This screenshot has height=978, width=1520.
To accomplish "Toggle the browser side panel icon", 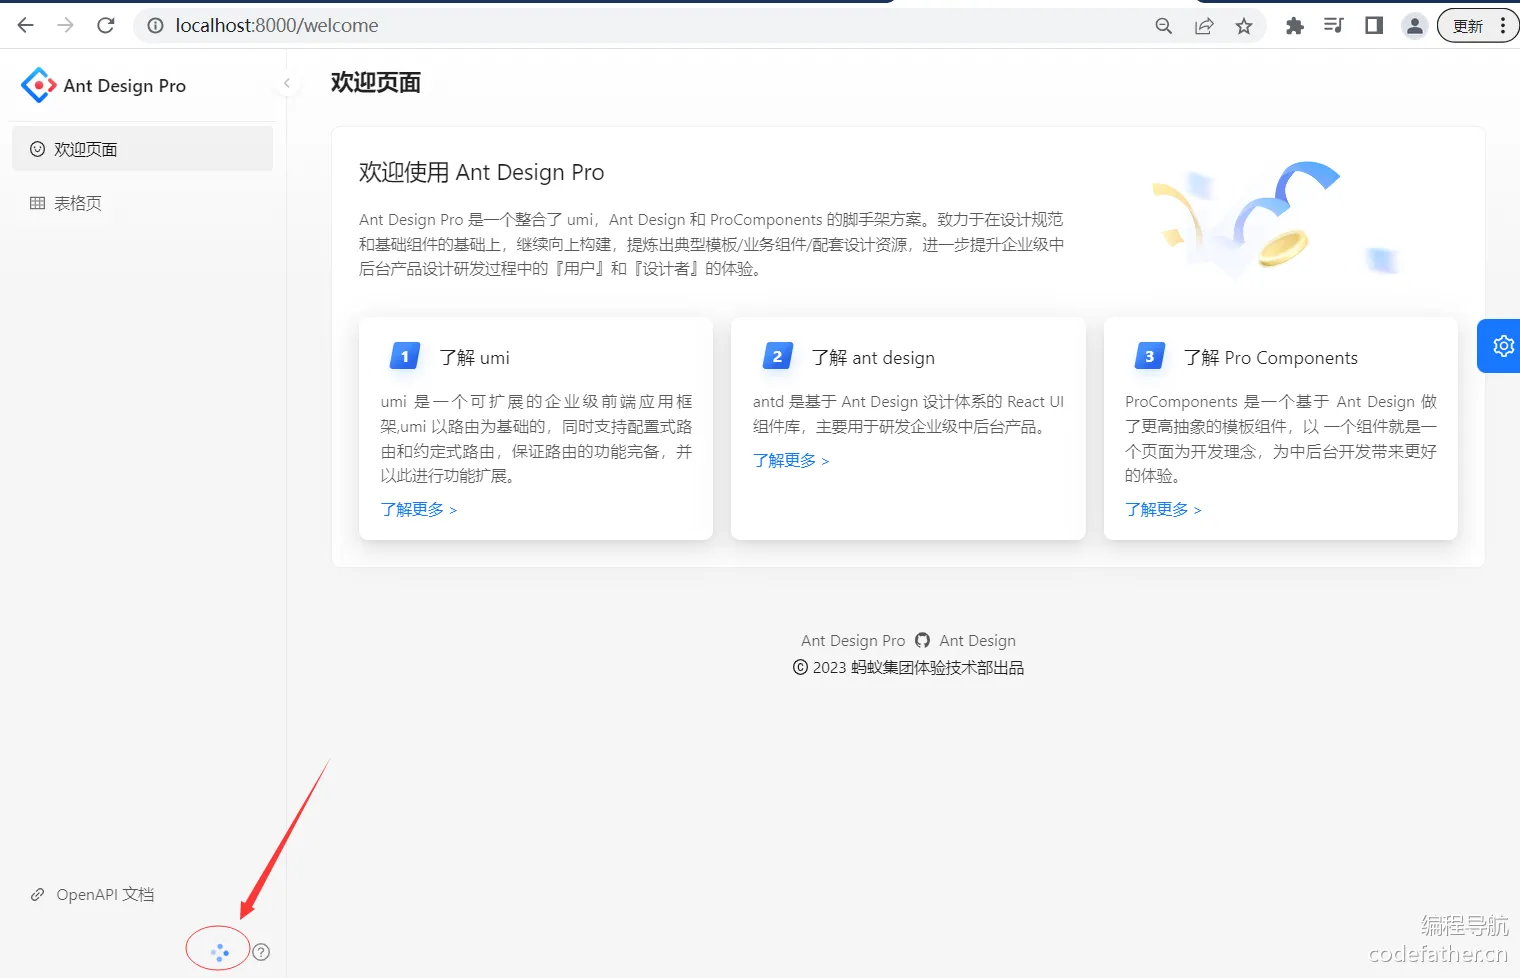I will pos(1374,26).
